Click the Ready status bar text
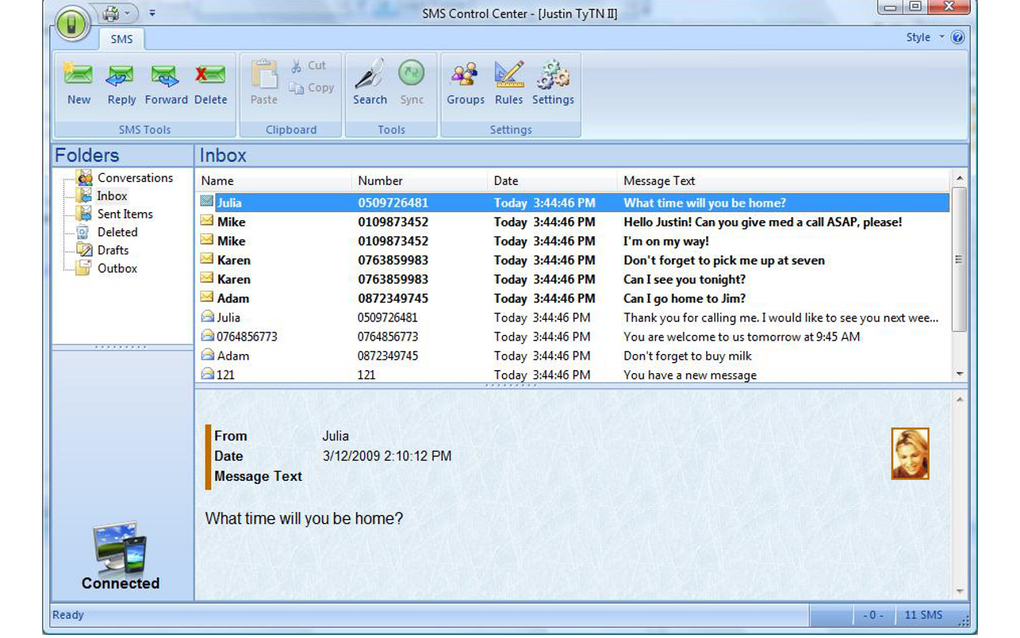 (68, 615)
